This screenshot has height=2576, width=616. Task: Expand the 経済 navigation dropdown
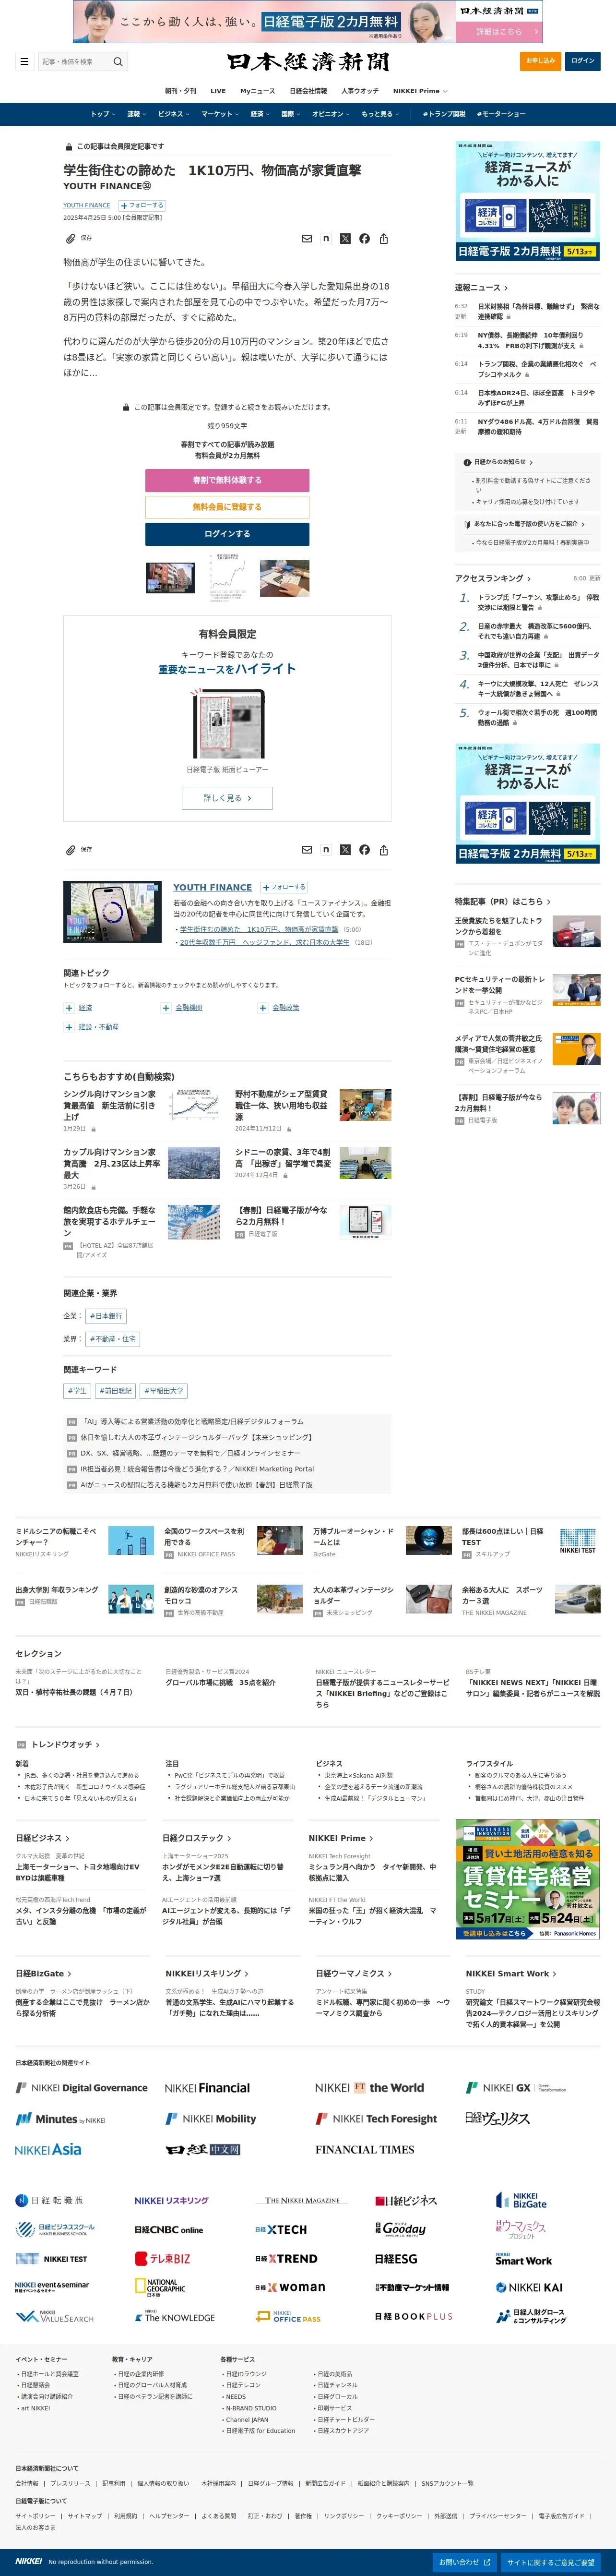coord(260,114)
